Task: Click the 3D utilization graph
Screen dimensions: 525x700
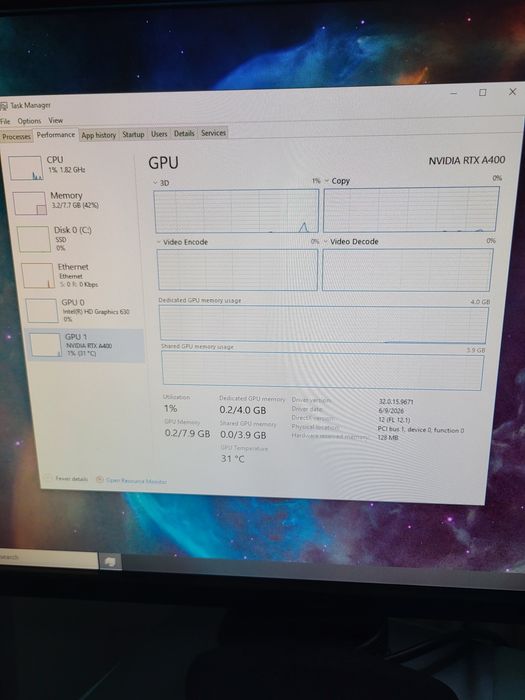Action: click(237, 211)
